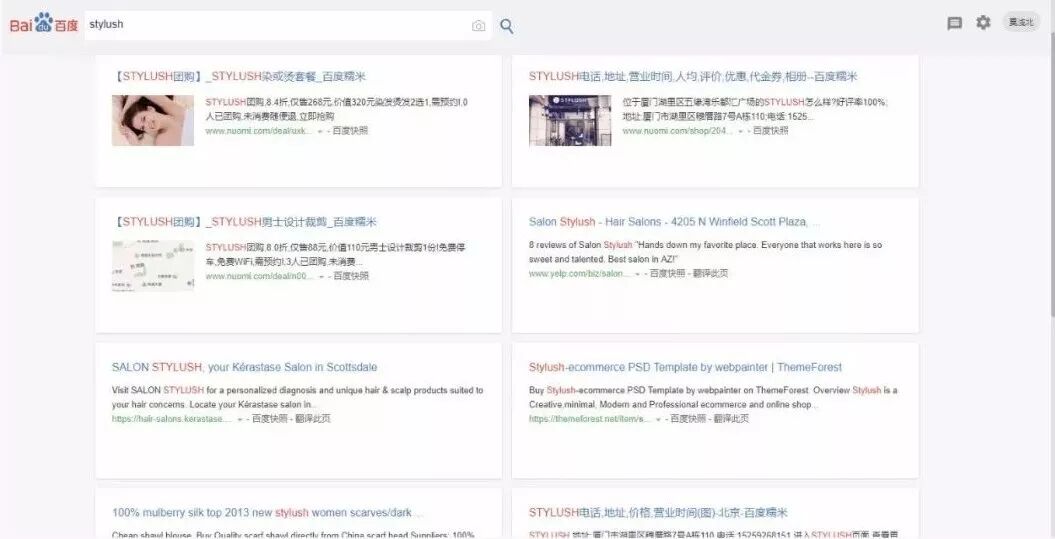
Task: Open the Salon Stylush - Hair Salons result
Action: tap(674, 221)
